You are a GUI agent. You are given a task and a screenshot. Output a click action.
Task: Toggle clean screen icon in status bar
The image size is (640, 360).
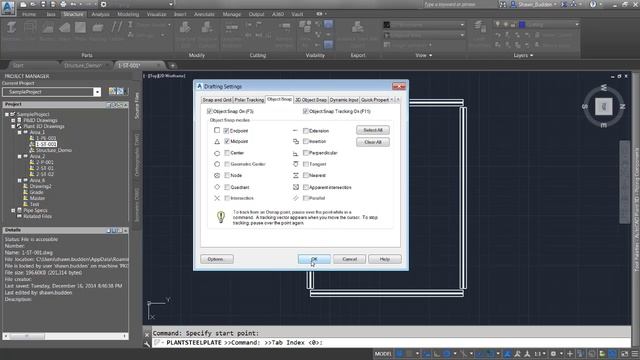(x=624, y=354)
